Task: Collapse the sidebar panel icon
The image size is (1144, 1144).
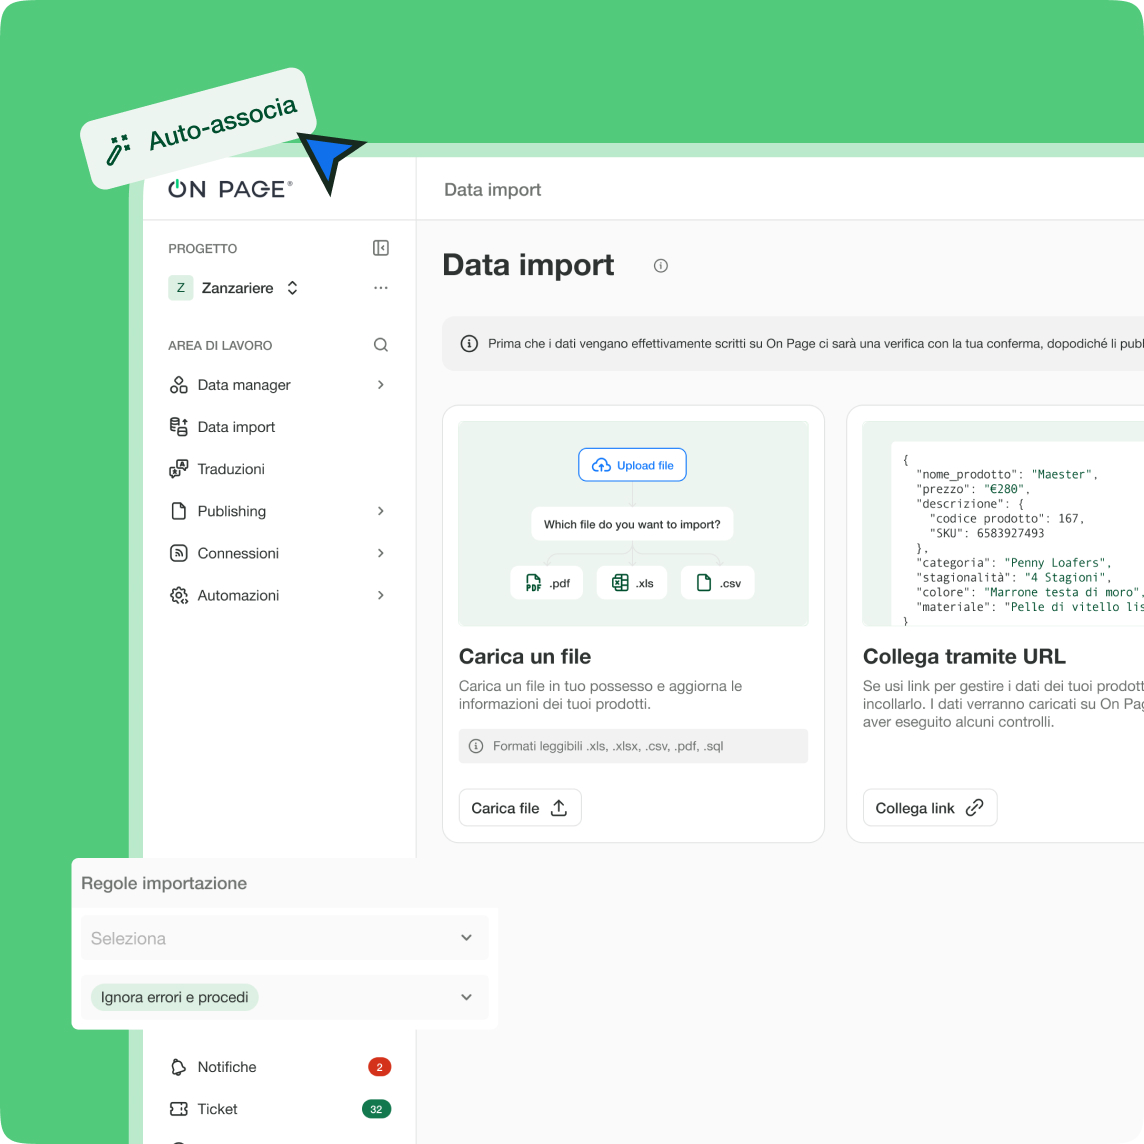Action: click(380, 248)
